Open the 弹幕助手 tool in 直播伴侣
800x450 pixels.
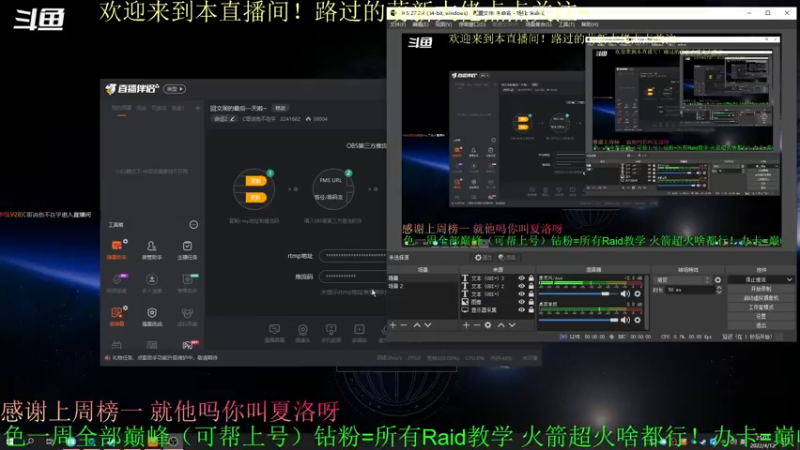[117, 249]
